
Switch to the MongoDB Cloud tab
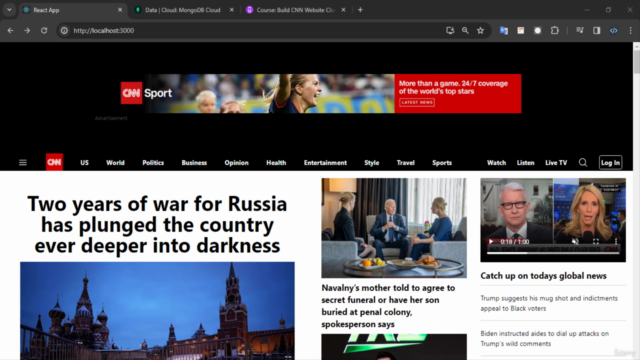pos(182,10)
